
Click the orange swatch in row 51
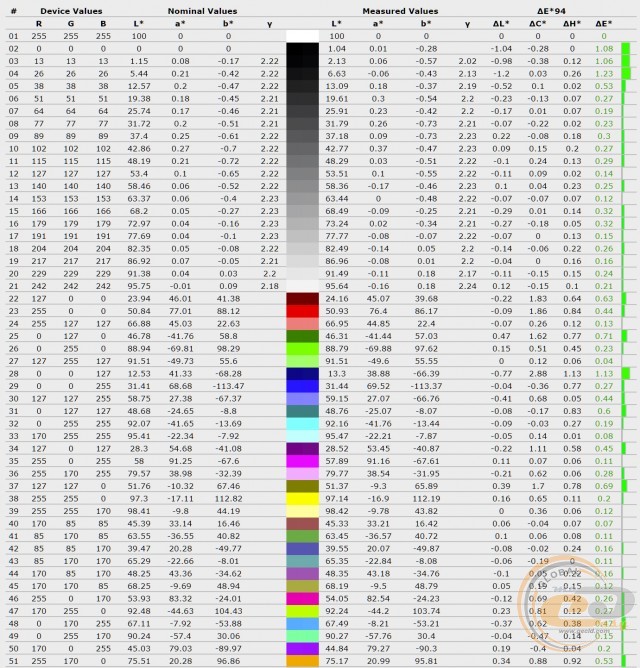302,661
